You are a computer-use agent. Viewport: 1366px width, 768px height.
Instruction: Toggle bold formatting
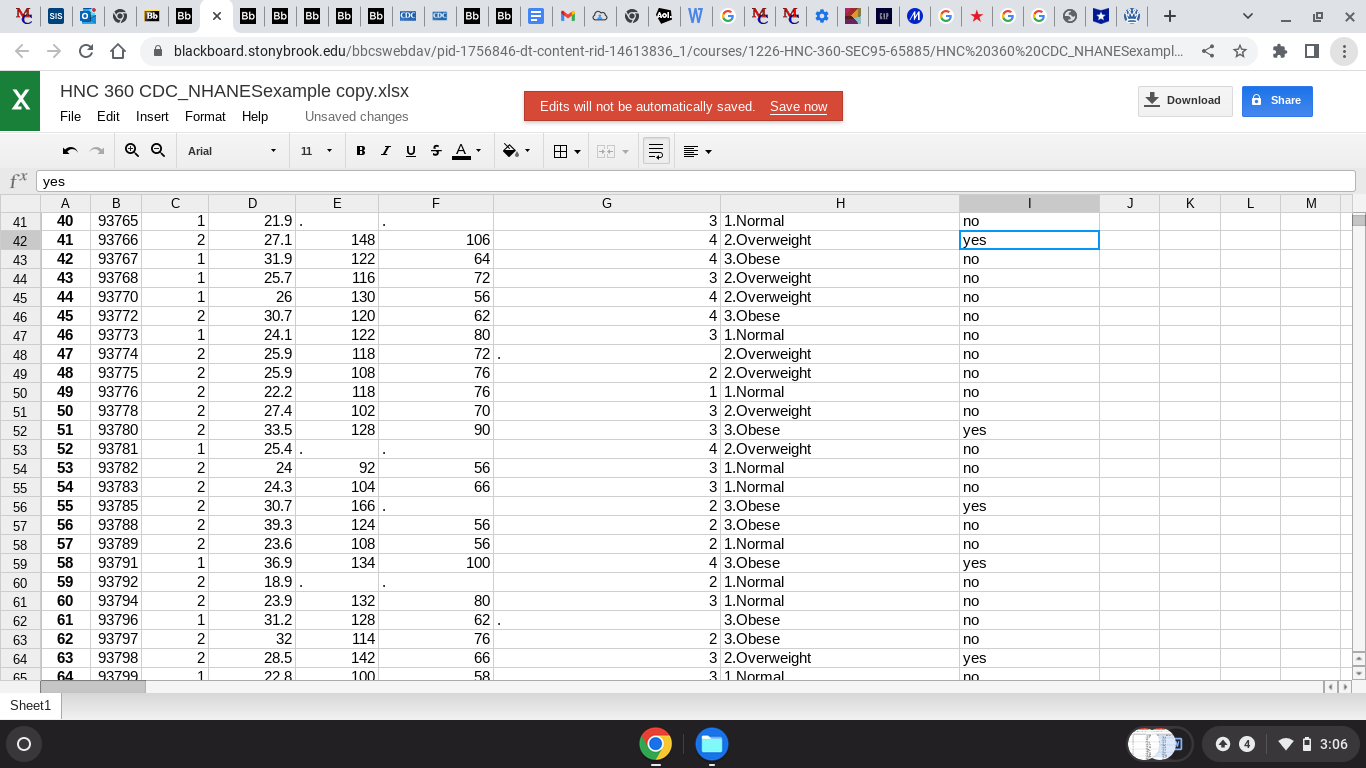tap(361, 151)
